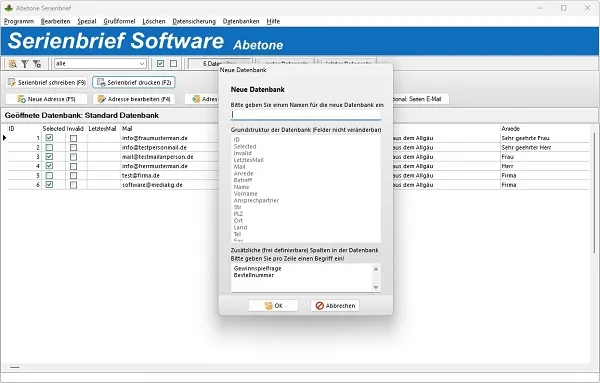Viewport: 600px width, 383px height.
Task: Click the database name input field
Action: coord(306,114)
